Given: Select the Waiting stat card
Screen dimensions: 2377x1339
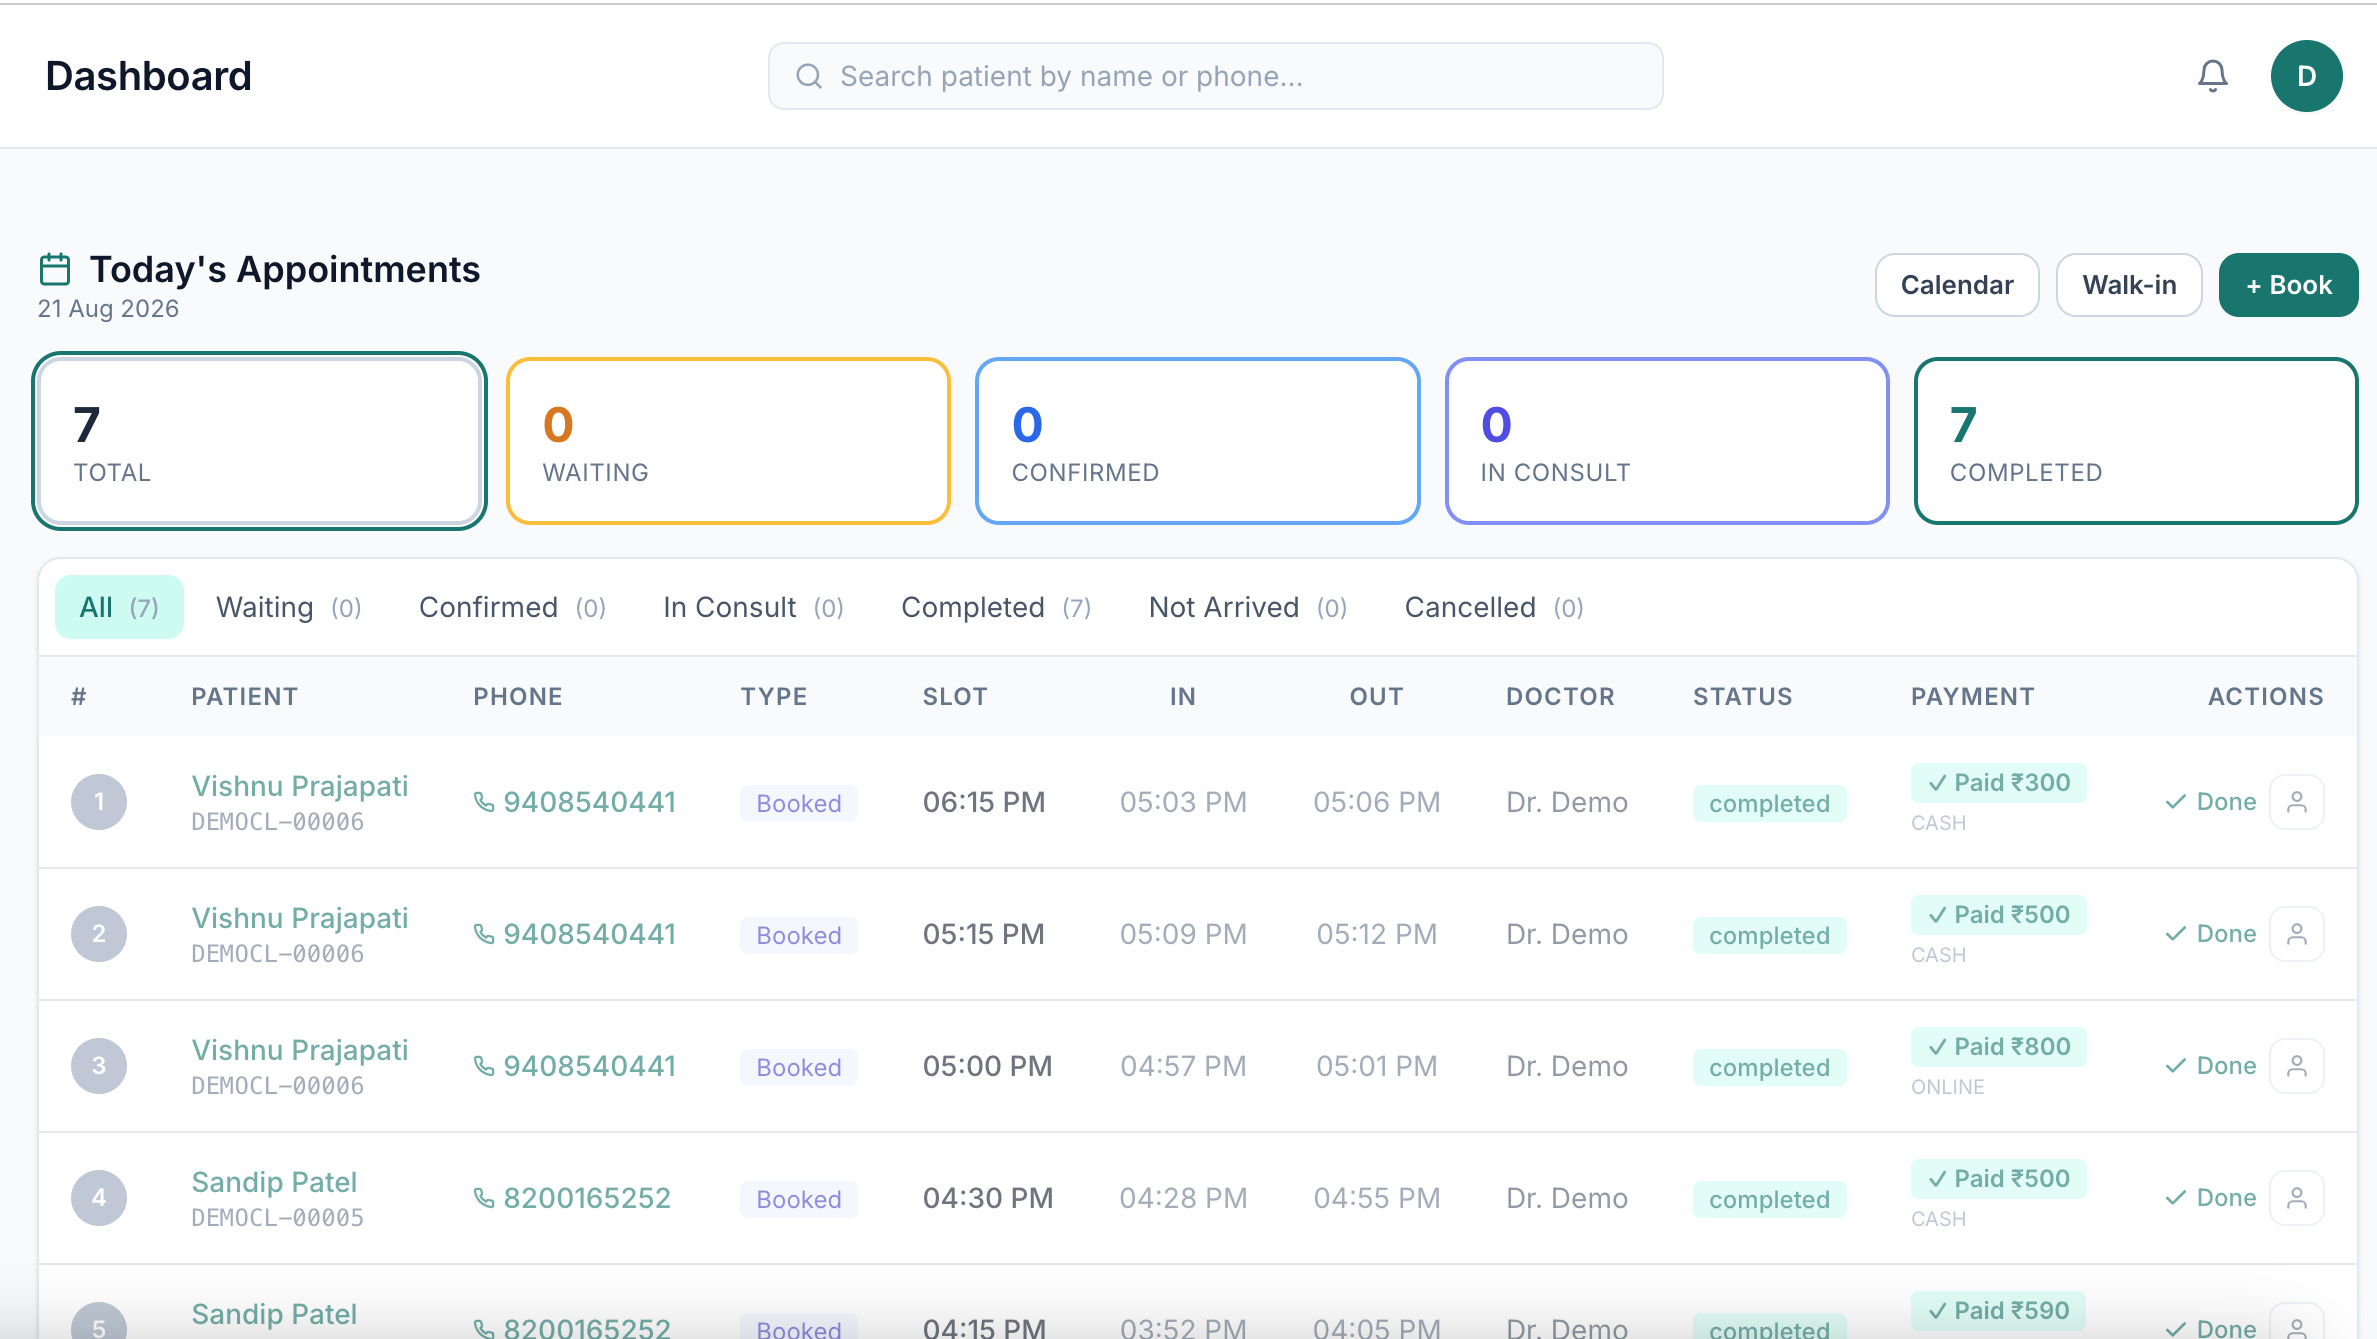Looking at the screenshot, I should click(728, 441).
